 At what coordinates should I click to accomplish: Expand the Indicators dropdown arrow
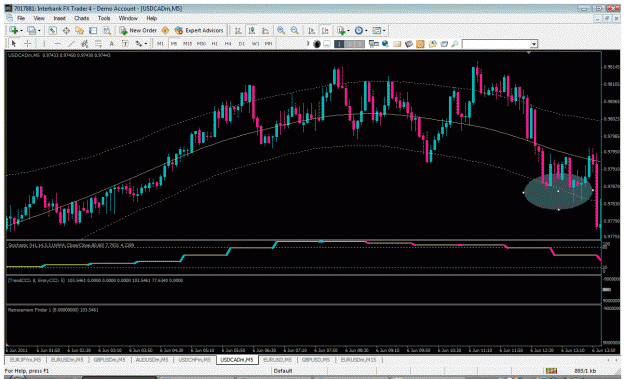click(x=348, y=31)
